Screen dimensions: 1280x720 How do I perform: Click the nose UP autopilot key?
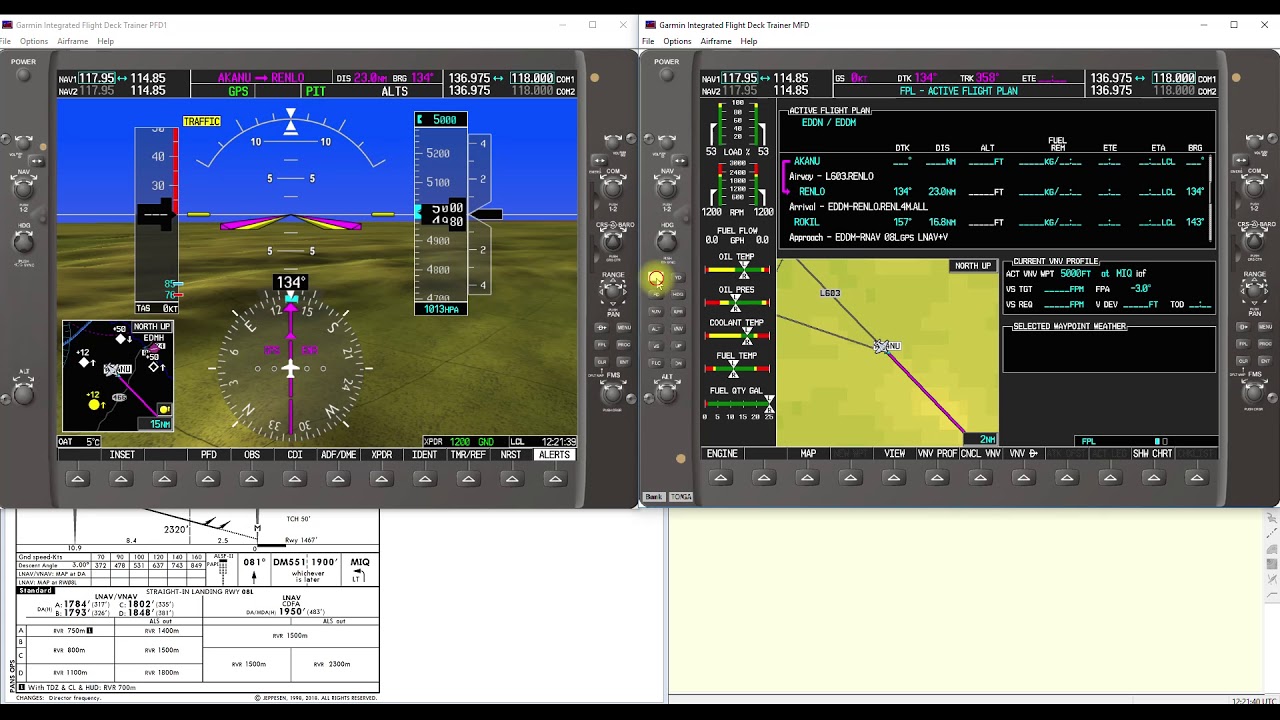coord(678,346)
